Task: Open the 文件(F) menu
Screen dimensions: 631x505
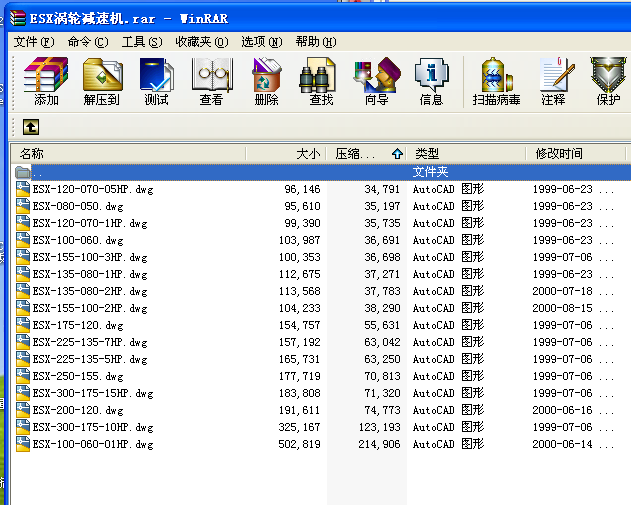Action: coord(34,41)
